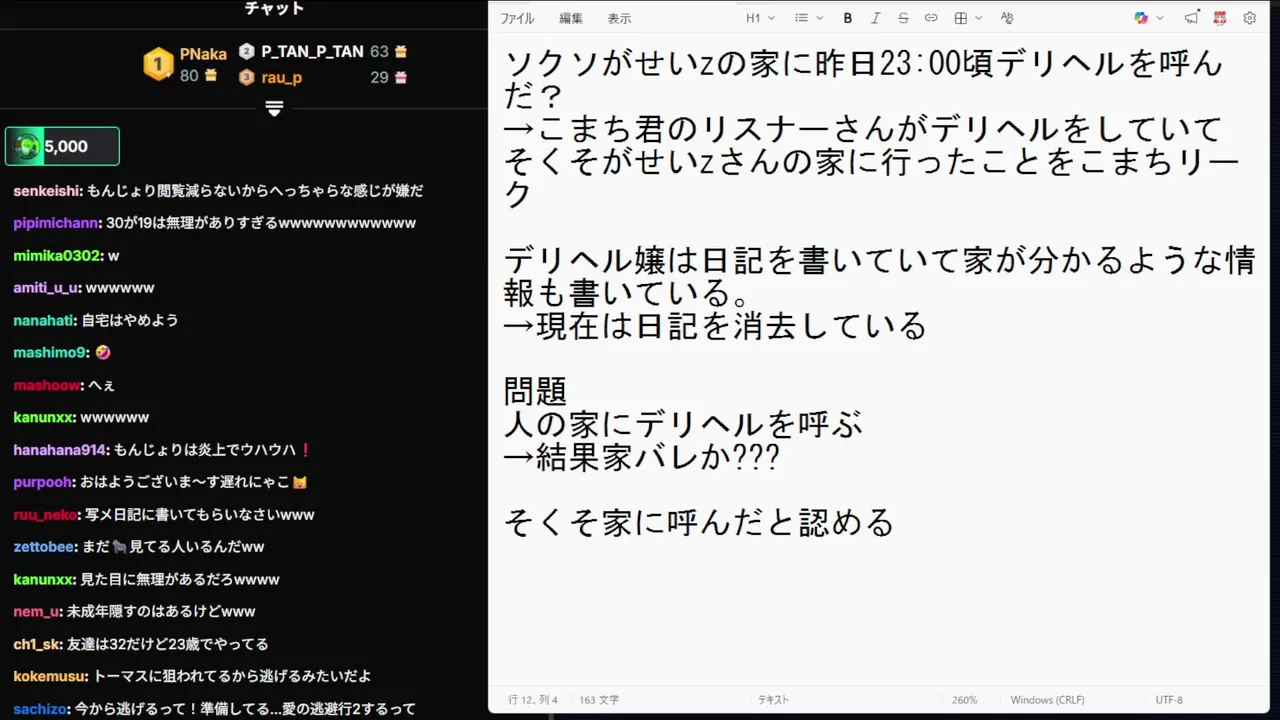The height and width of the screenshot is (720, 1280).
Task: Click username hanahana914 in chat
Action: click(60, 450)
